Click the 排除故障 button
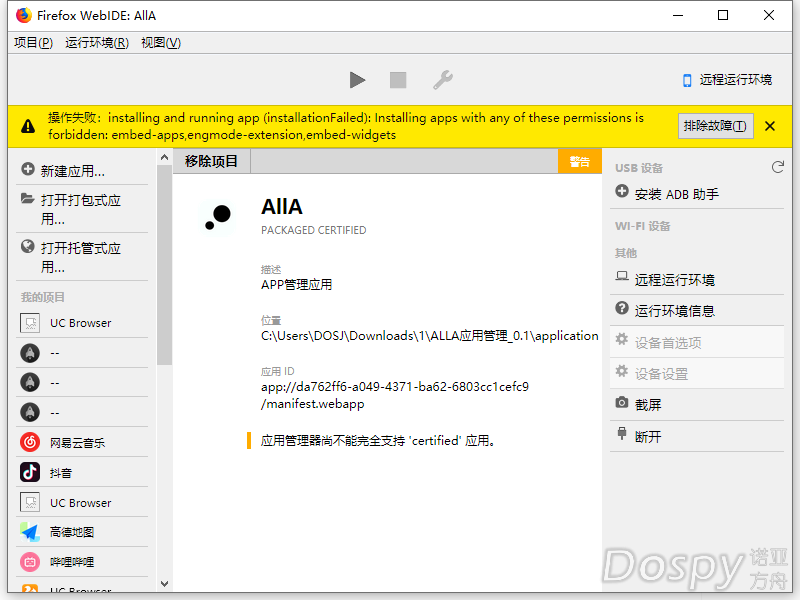 coord(715,126)
